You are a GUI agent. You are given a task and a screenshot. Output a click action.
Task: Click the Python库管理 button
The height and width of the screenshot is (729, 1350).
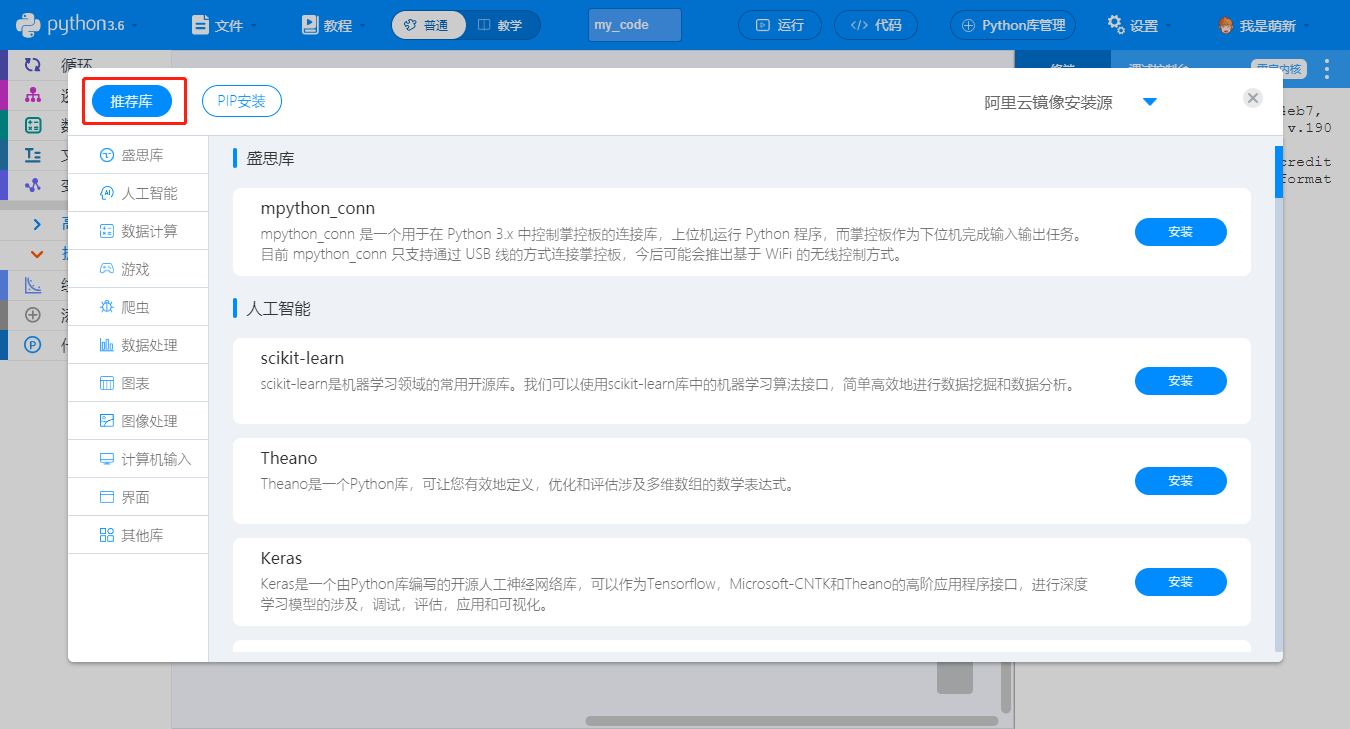(1013, 25)
